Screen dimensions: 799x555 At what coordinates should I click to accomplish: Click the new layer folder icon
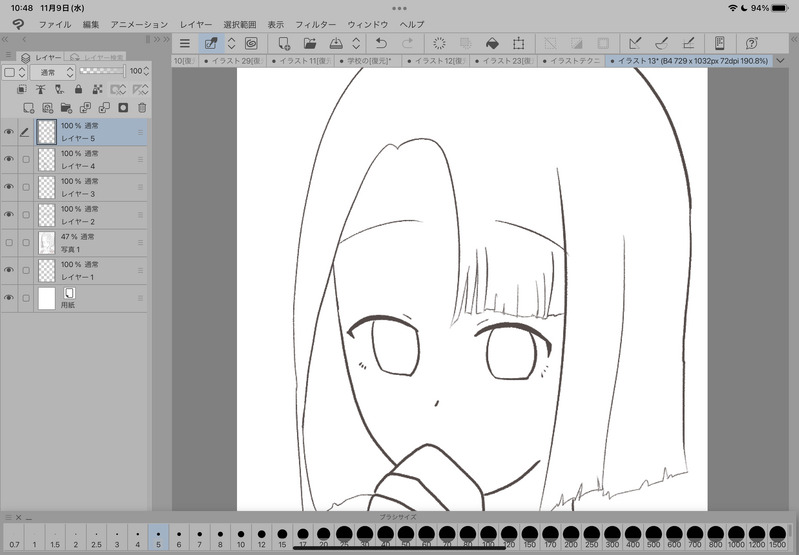66,108
